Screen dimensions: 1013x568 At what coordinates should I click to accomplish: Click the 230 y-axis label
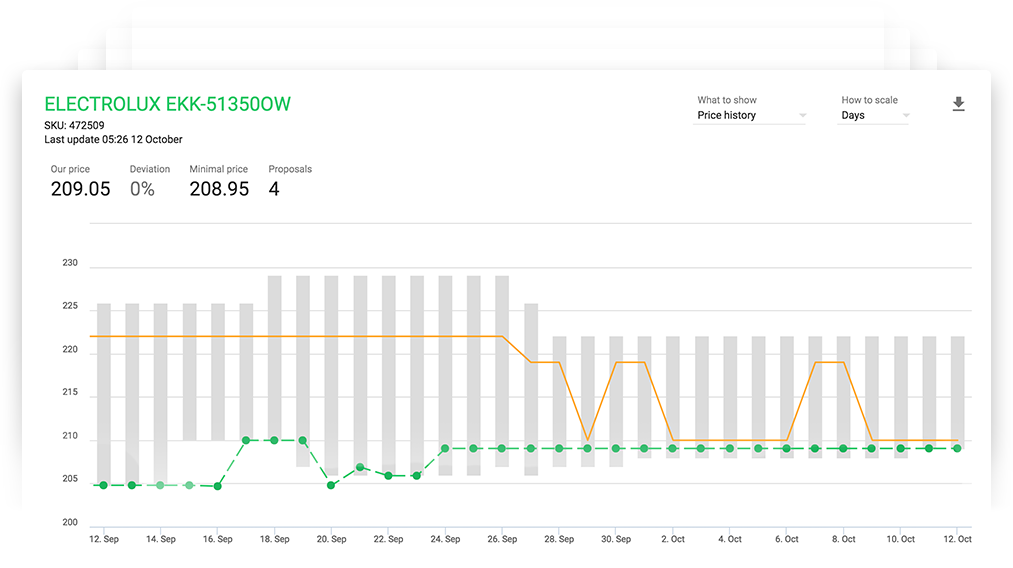pos(70,263)
